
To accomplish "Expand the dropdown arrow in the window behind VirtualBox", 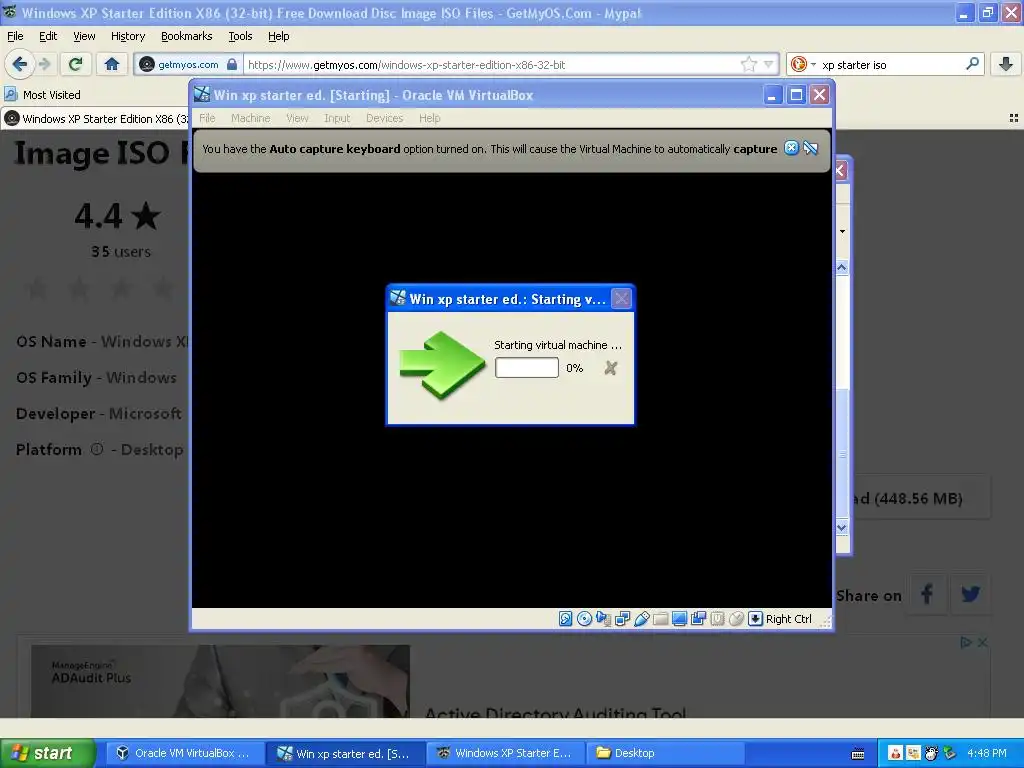I will point(842,231).
